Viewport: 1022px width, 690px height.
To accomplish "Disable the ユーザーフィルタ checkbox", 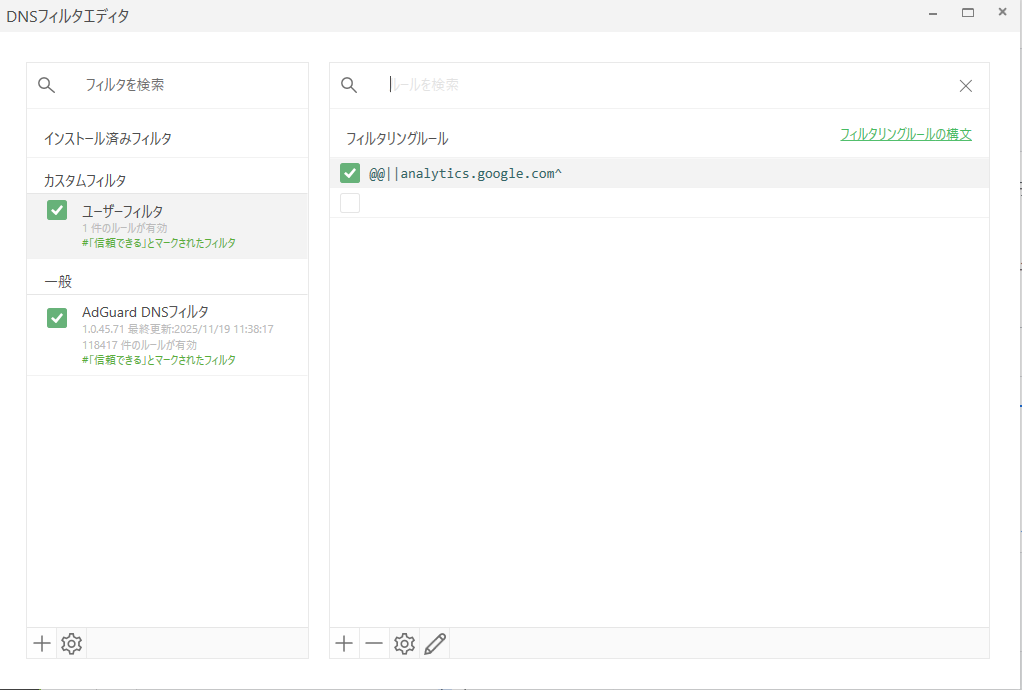I will click(x=57, y=210).
